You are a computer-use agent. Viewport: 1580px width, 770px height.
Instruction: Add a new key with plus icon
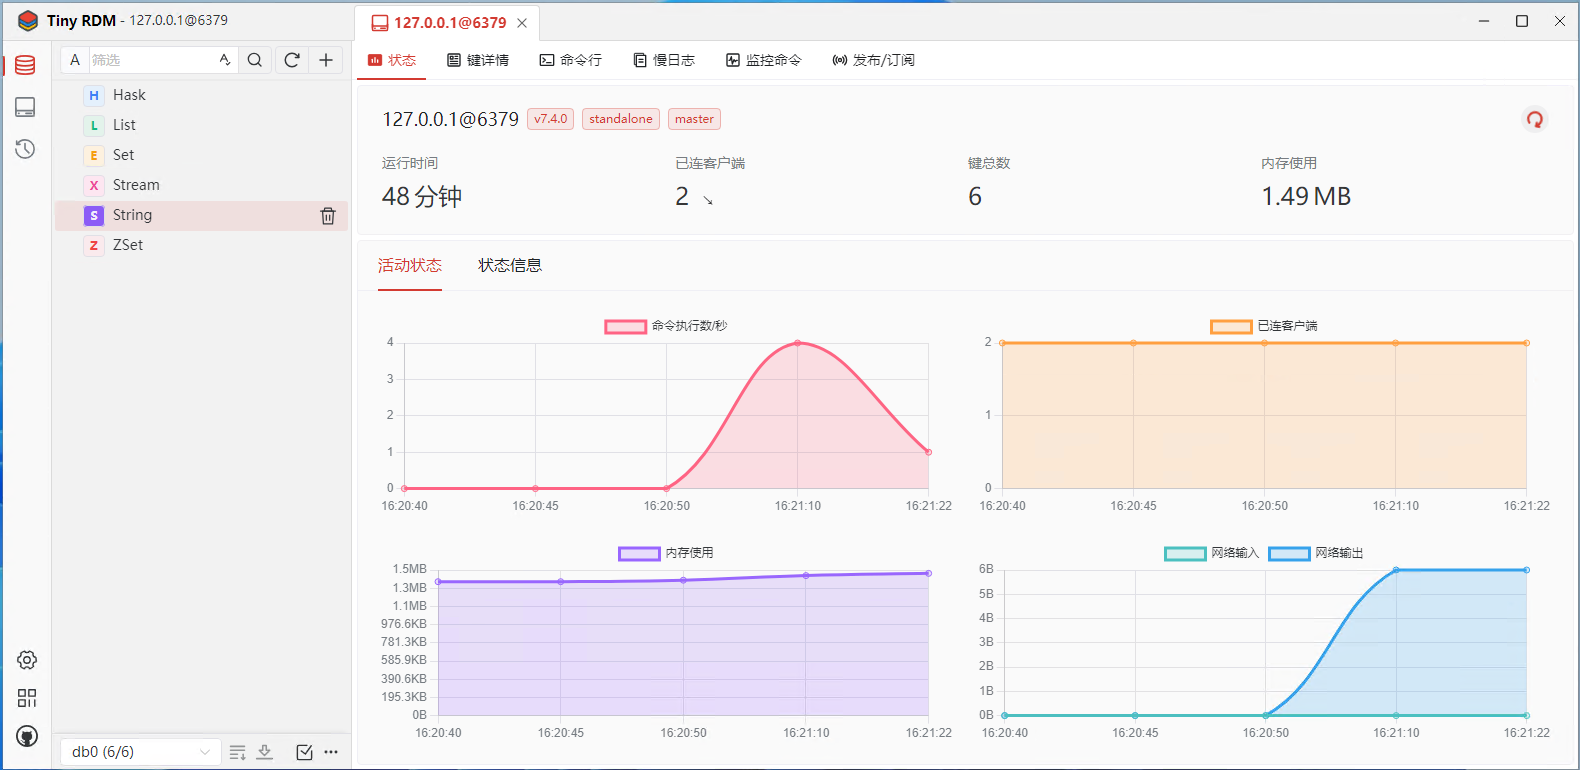click(326, 60)
